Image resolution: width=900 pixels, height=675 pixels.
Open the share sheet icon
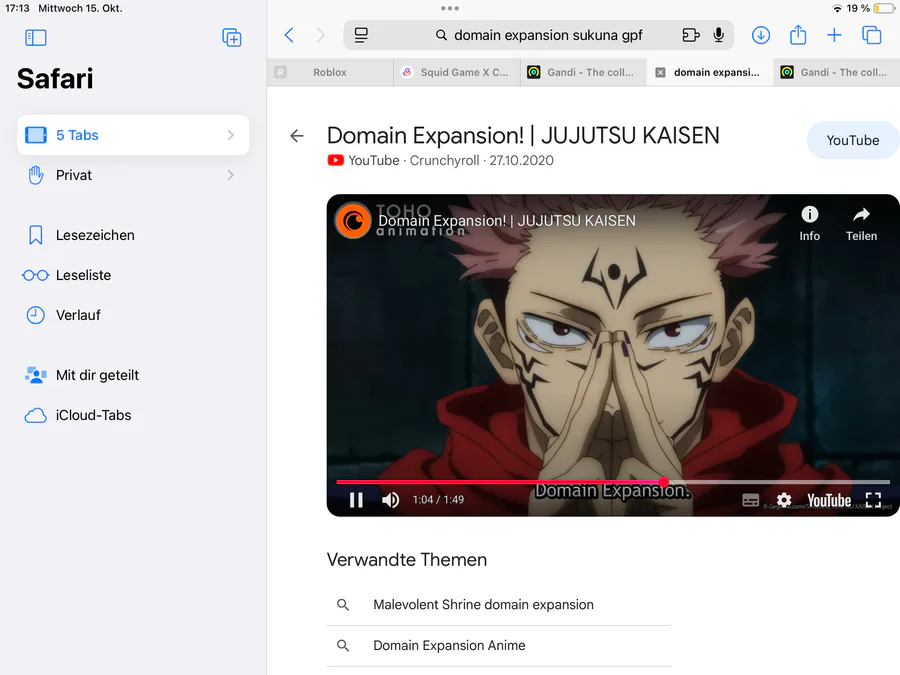[798, 34]
